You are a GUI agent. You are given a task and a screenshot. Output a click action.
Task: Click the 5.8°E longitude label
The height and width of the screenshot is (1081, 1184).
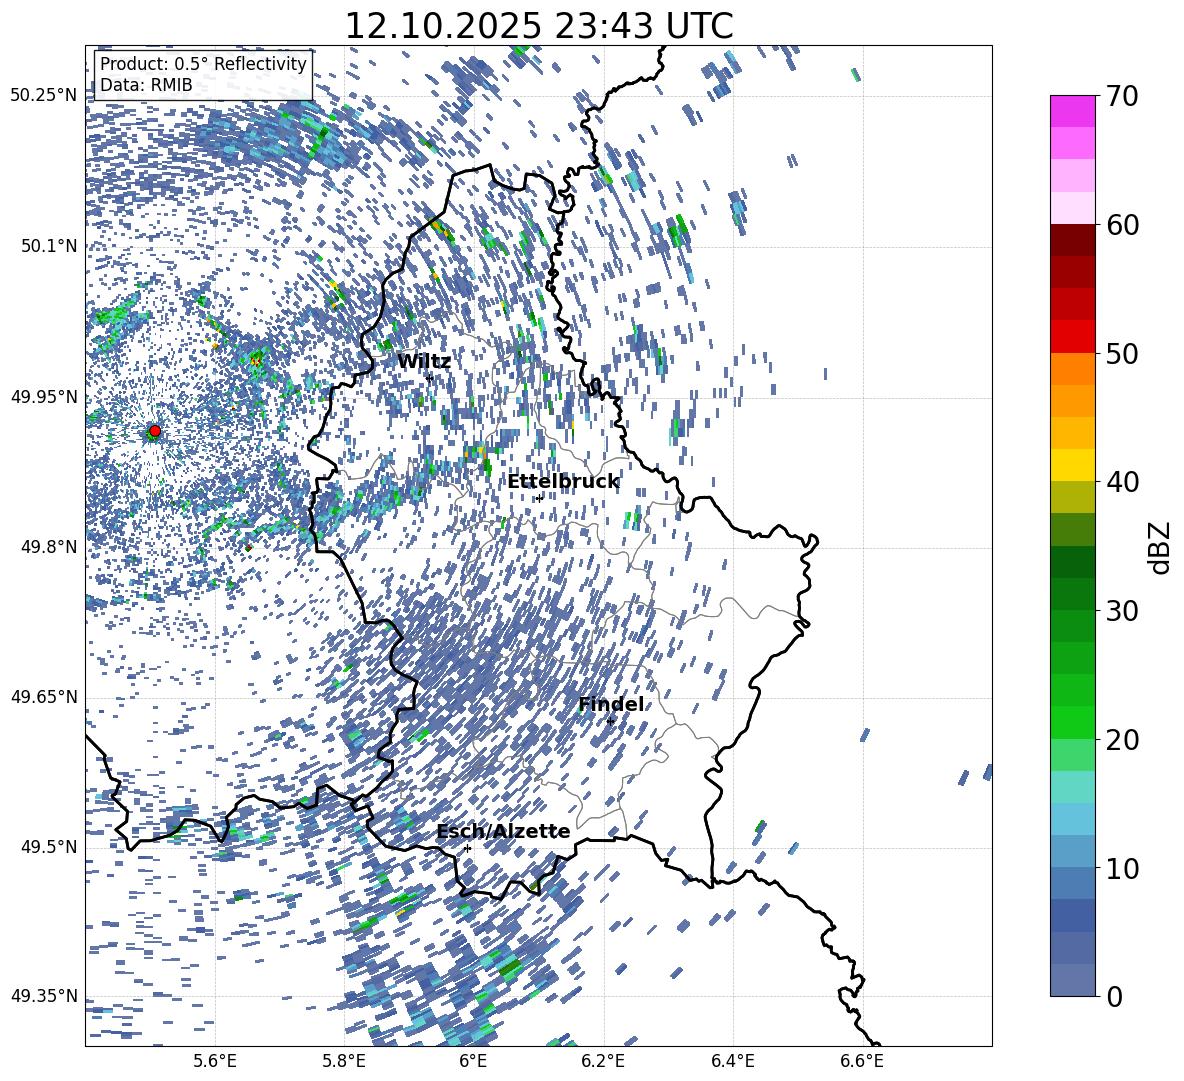(x=344, y=1061)
